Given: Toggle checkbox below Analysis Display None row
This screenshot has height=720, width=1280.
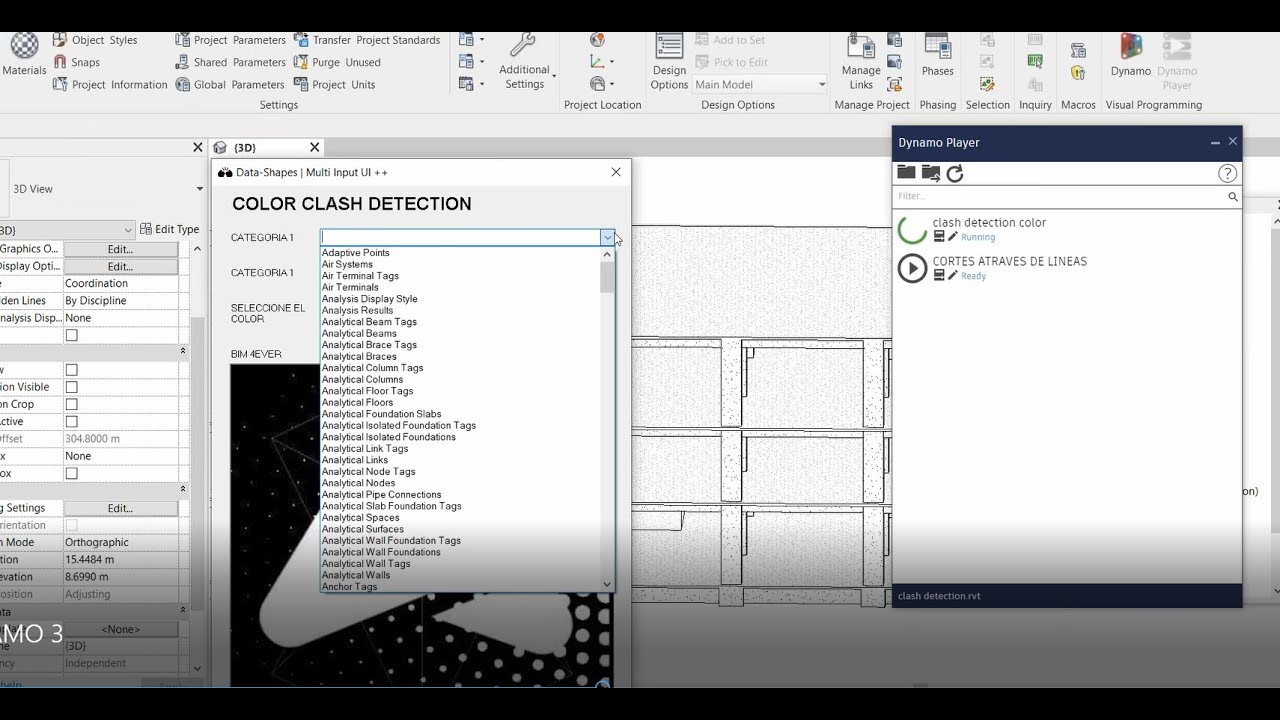Looking at the screenshot, I should (x=71, y=335).
